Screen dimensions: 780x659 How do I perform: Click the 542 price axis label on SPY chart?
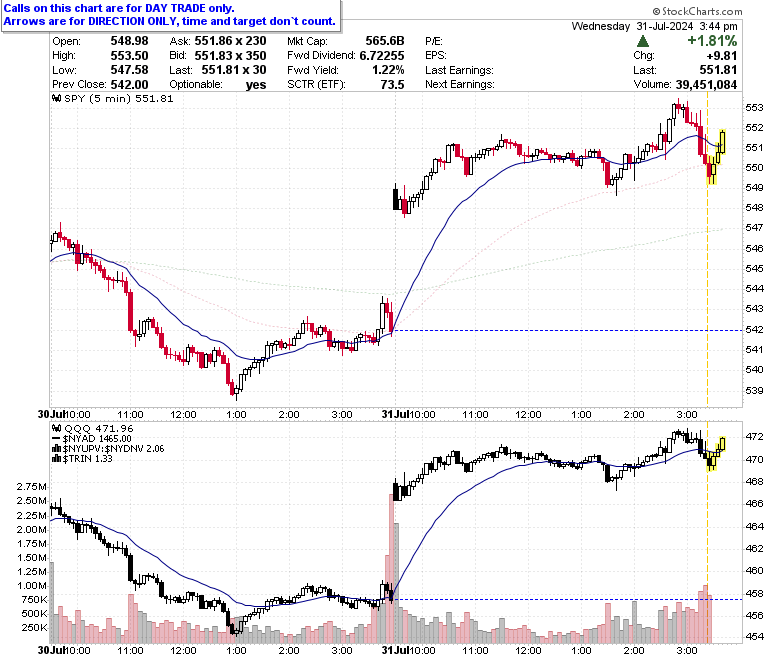click(x=754, y=330)
